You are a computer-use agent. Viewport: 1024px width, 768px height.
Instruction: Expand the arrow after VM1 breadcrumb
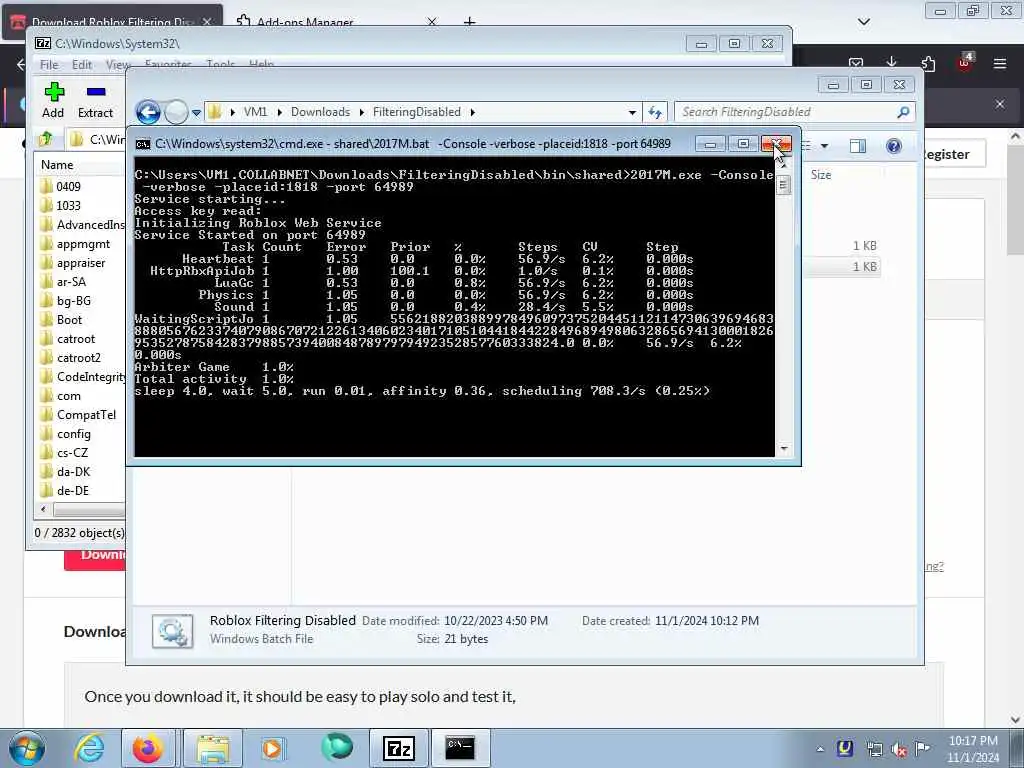(x=279, y=112)
